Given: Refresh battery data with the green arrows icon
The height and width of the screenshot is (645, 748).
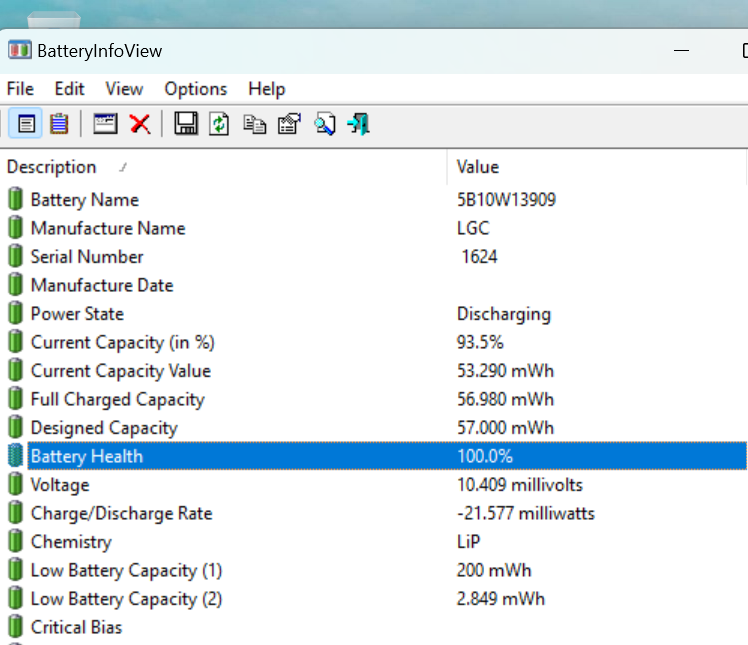Looking at the screenshot, I should [219, 124].
